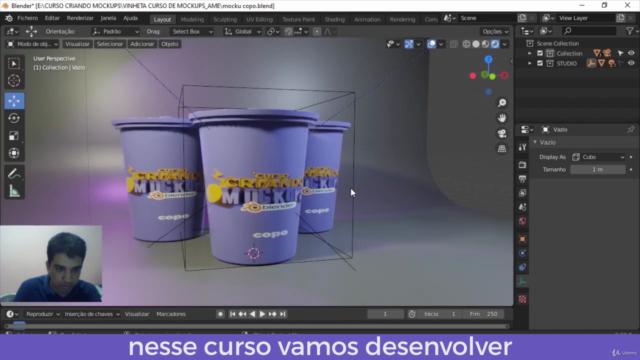The height and width of the screenshot is (360, 640).
Task: Expand the Collection tree row
Action: pyautogui.click(x=530, y=53)
